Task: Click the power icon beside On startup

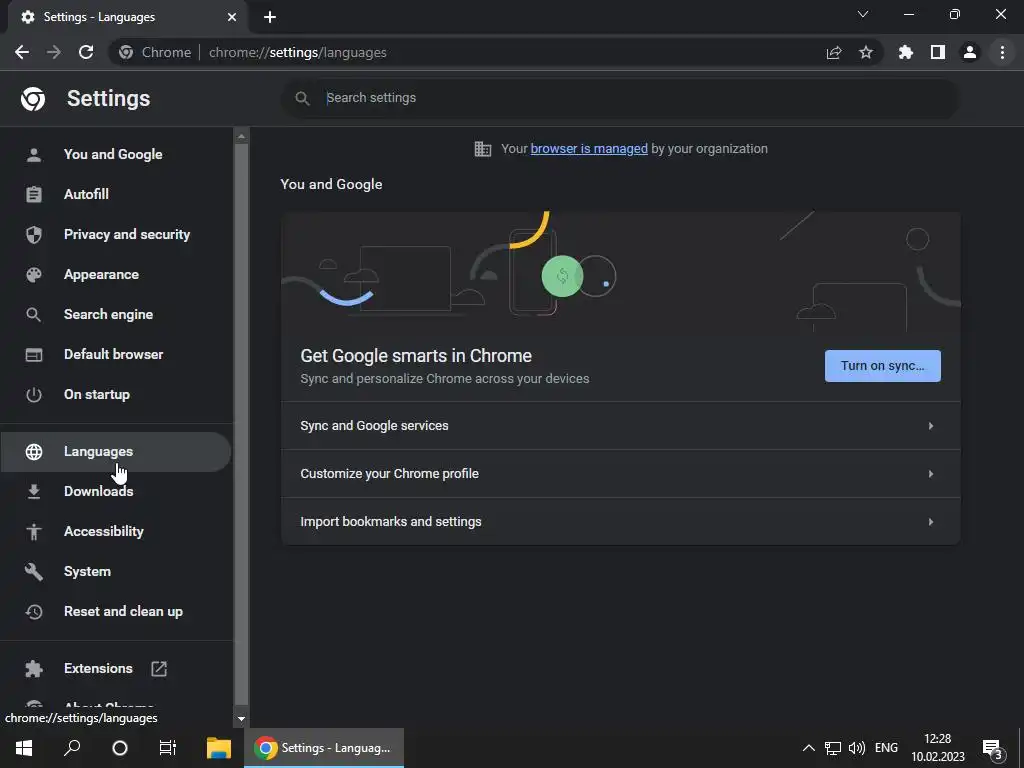Action: (33, 394)
